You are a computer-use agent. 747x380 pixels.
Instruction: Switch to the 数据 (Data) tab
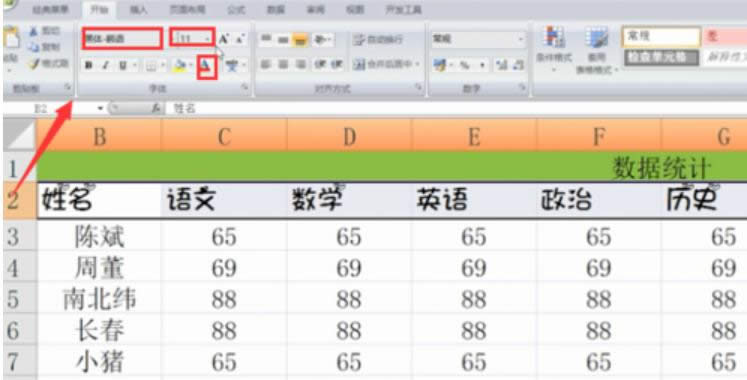(x=276, y=9)
